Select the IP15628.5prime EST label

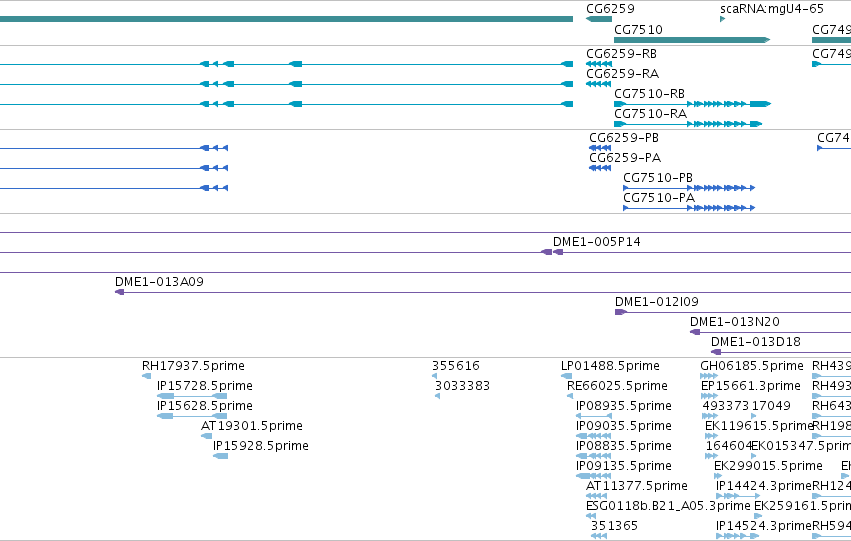point(205,406)
